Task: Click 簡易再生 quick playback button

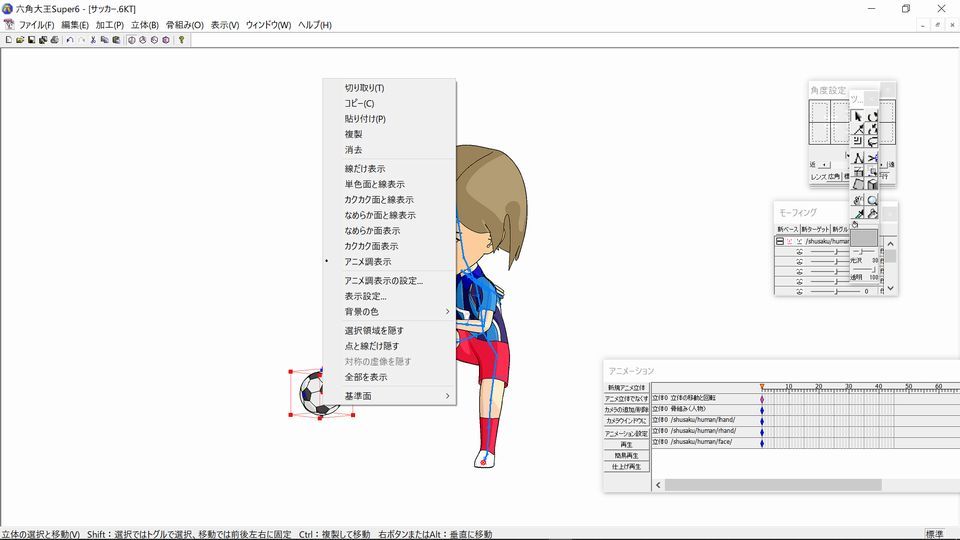Action: click(x=626, y=456)
